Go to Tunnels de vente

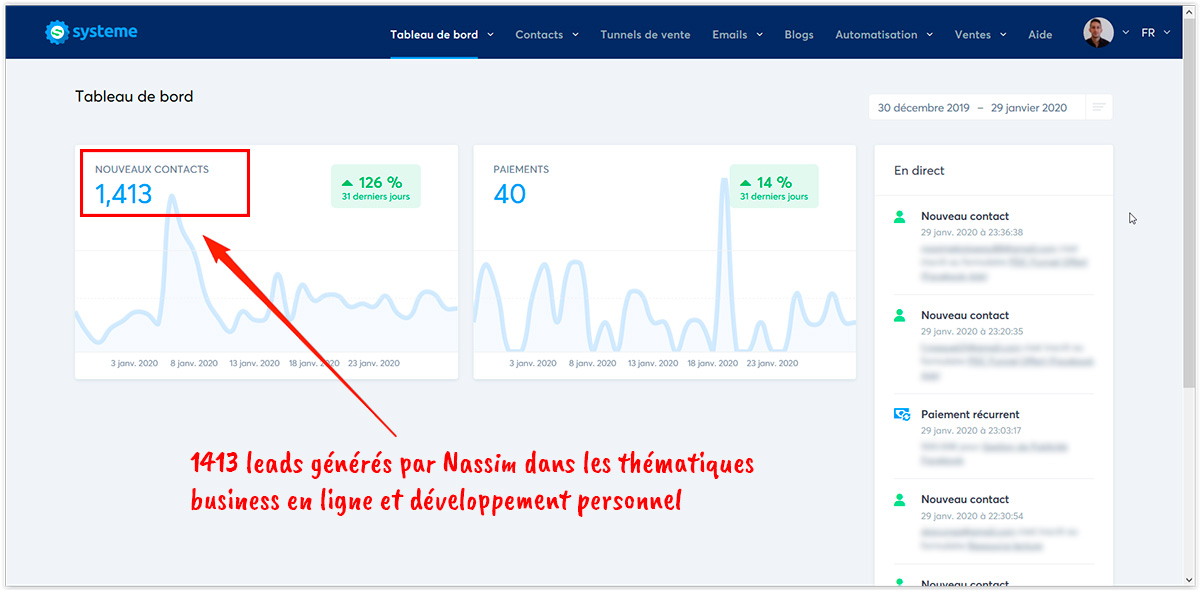click(645, 35)
